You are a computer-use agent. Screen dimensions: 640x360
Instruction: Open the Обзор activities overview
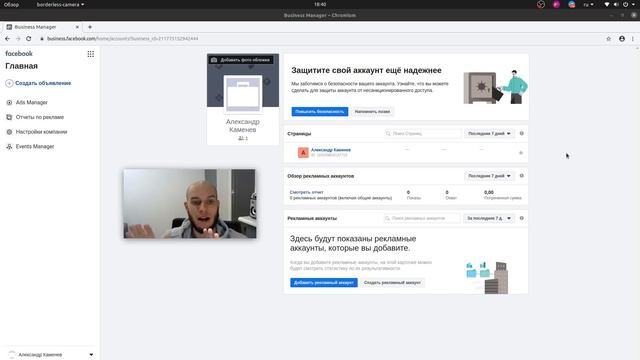[x=11, y=4]
